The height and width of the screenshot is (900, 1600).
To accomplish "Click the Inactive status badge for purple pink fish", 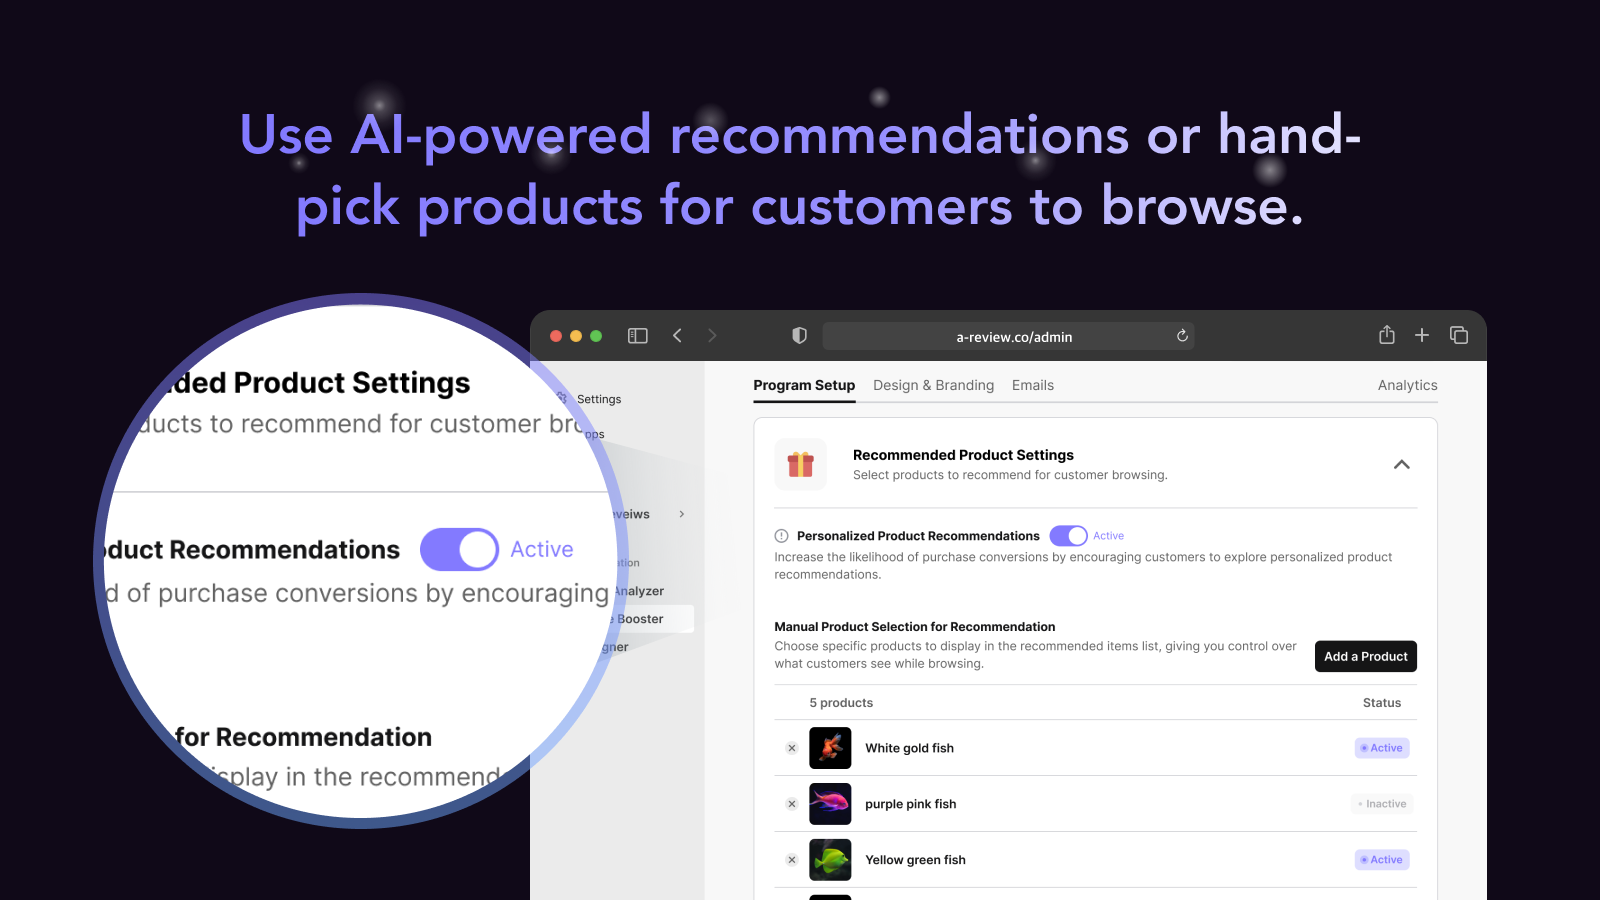I will pos(1381,803).
